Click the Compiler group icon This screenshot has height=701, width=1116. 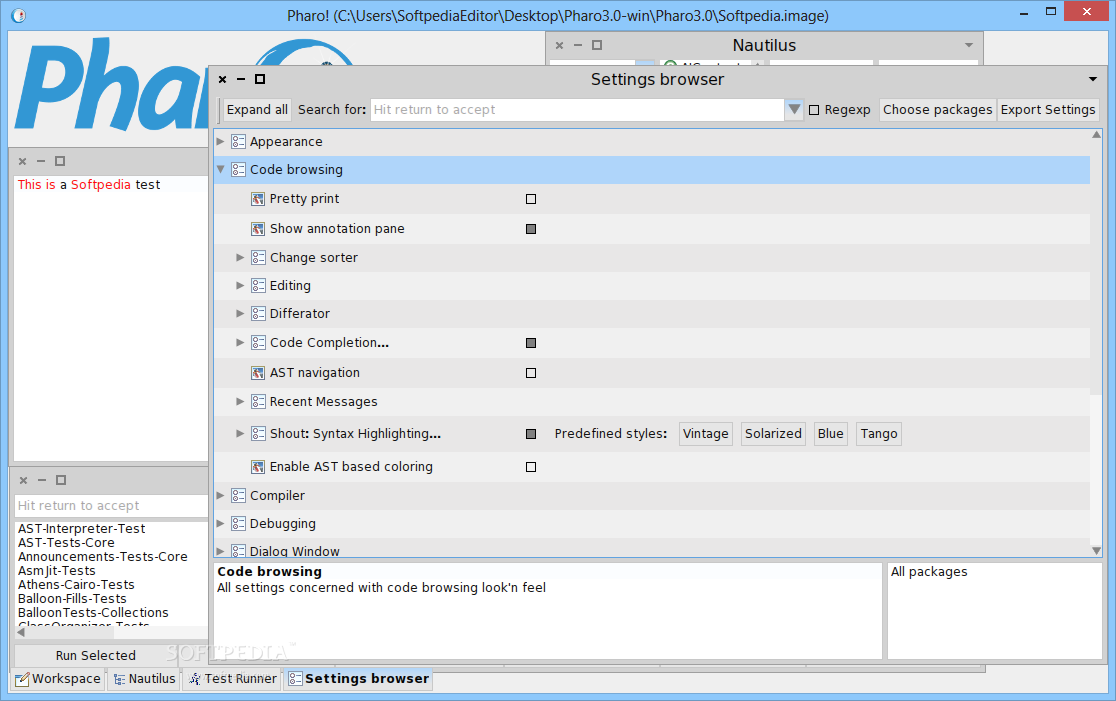(238, 495)
